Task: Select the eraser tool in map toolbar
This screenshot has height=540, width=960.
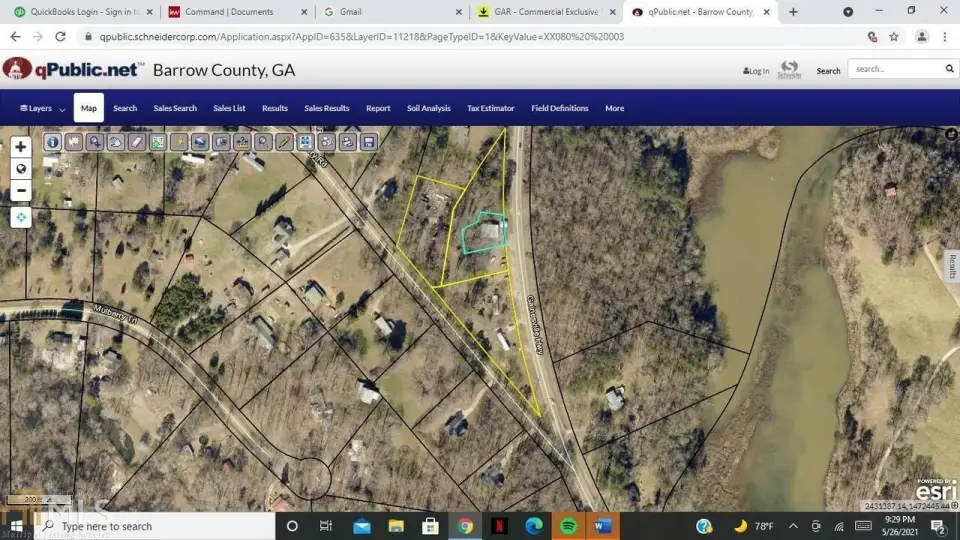Action: click(x=136, y=142)
